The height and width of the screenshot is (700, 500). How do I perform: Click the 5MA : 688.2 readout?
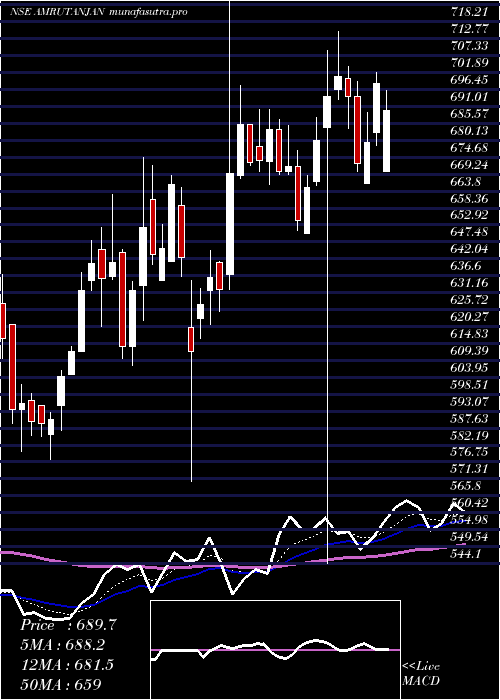pyautogui.click(x=65, y=645)
